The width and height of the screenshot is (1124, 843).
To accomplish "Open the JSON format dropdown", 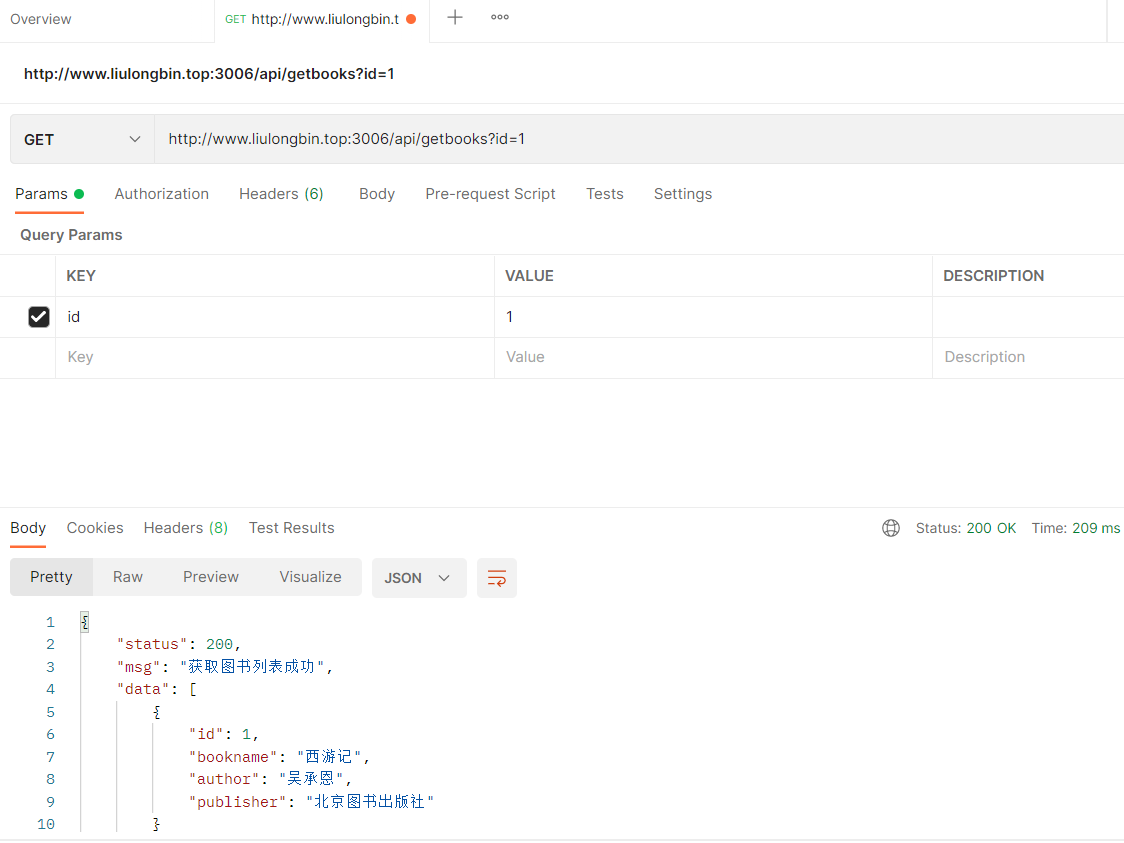I will click(x=419, y=578).
